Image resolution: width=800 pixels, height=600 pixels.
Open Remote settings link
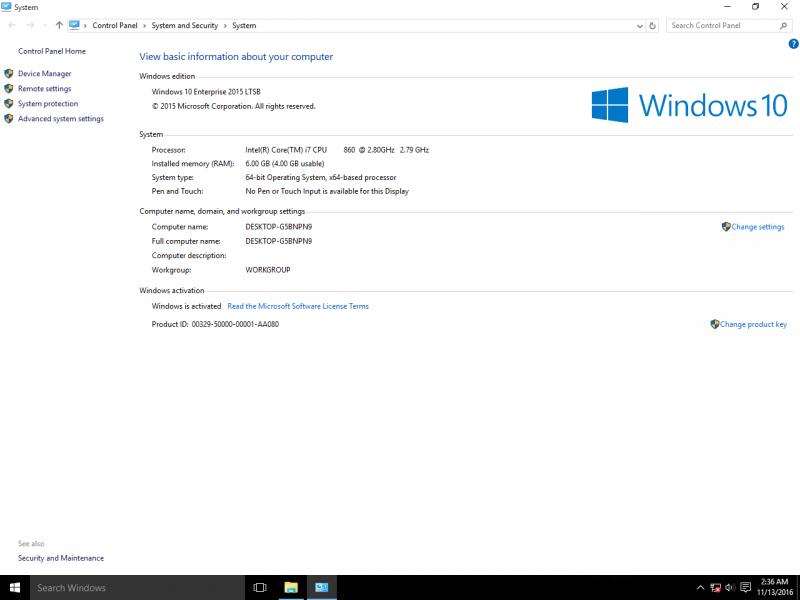[44, 89]
